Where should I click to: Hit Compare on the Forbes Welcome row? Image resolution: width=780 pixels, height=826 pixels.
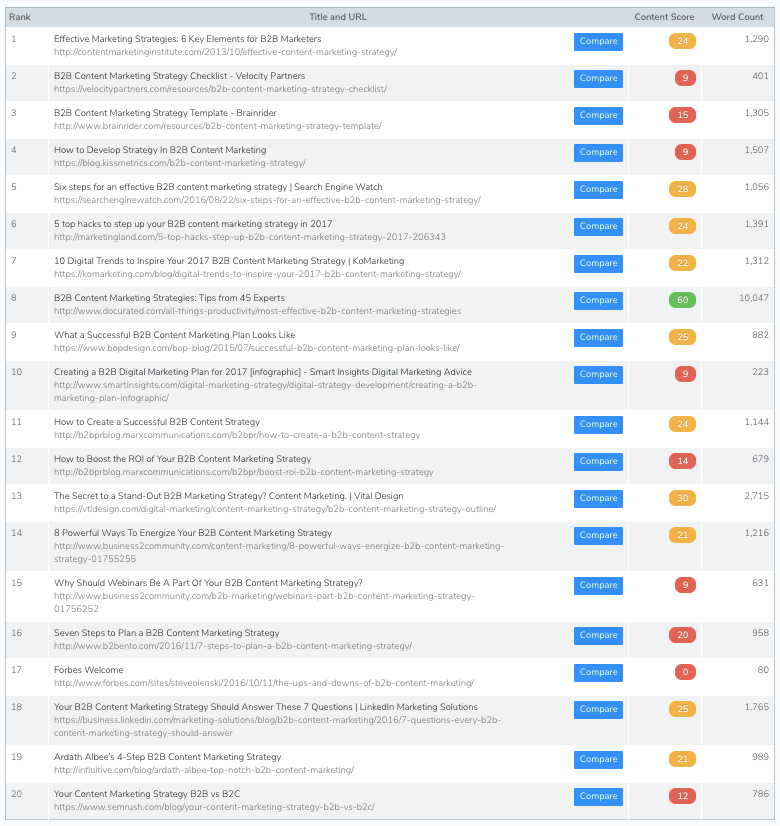[x=598, y=672]
